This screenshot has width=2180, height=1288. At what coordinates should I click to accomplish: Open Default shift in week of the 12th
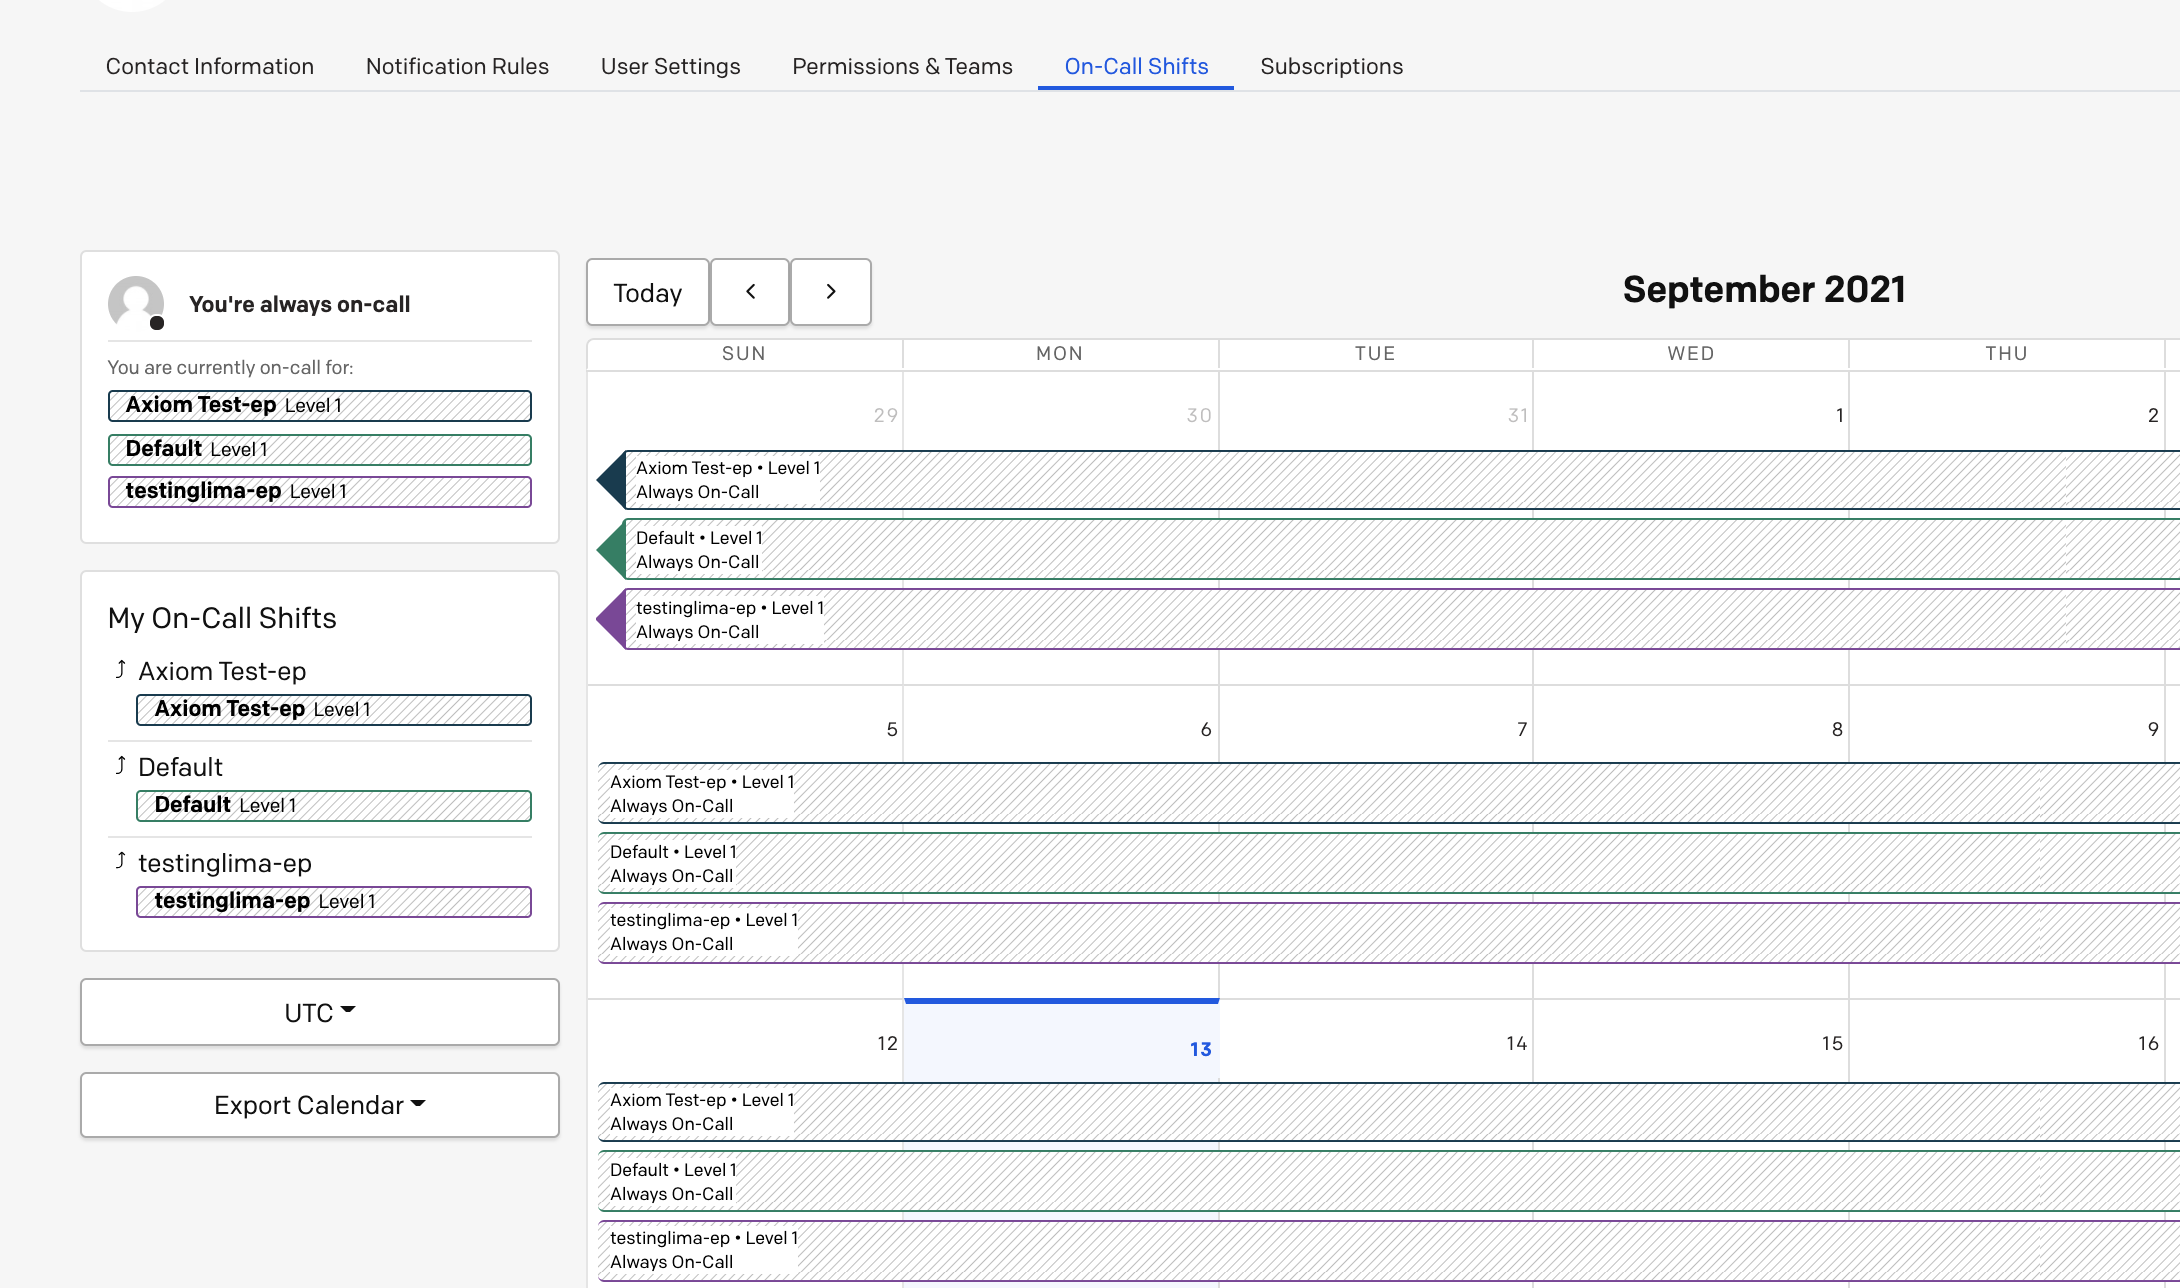click(x=1390, y=1181)
